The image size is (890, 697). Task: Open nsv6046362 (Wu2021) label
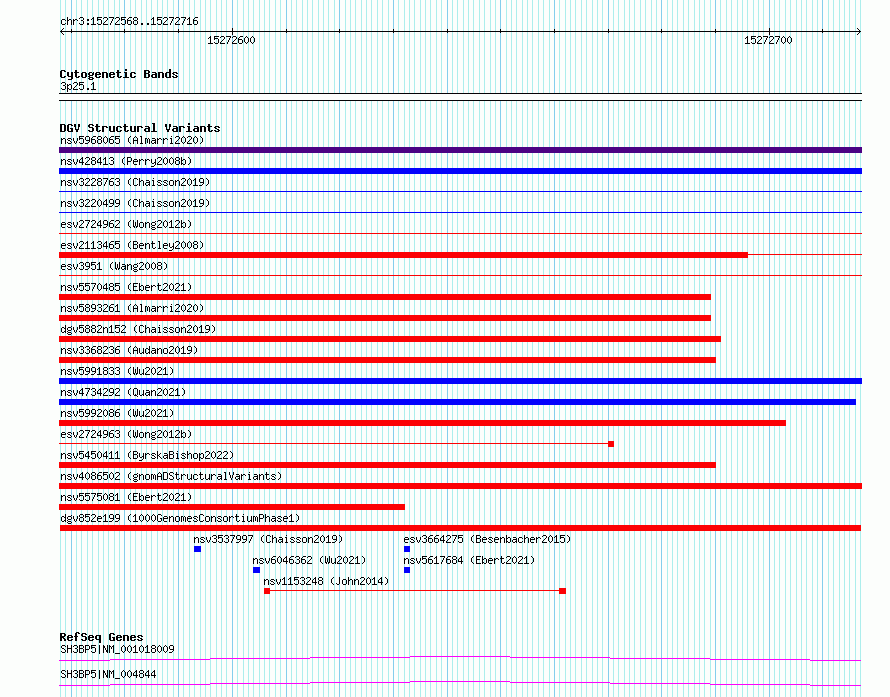tap(309, 560)
